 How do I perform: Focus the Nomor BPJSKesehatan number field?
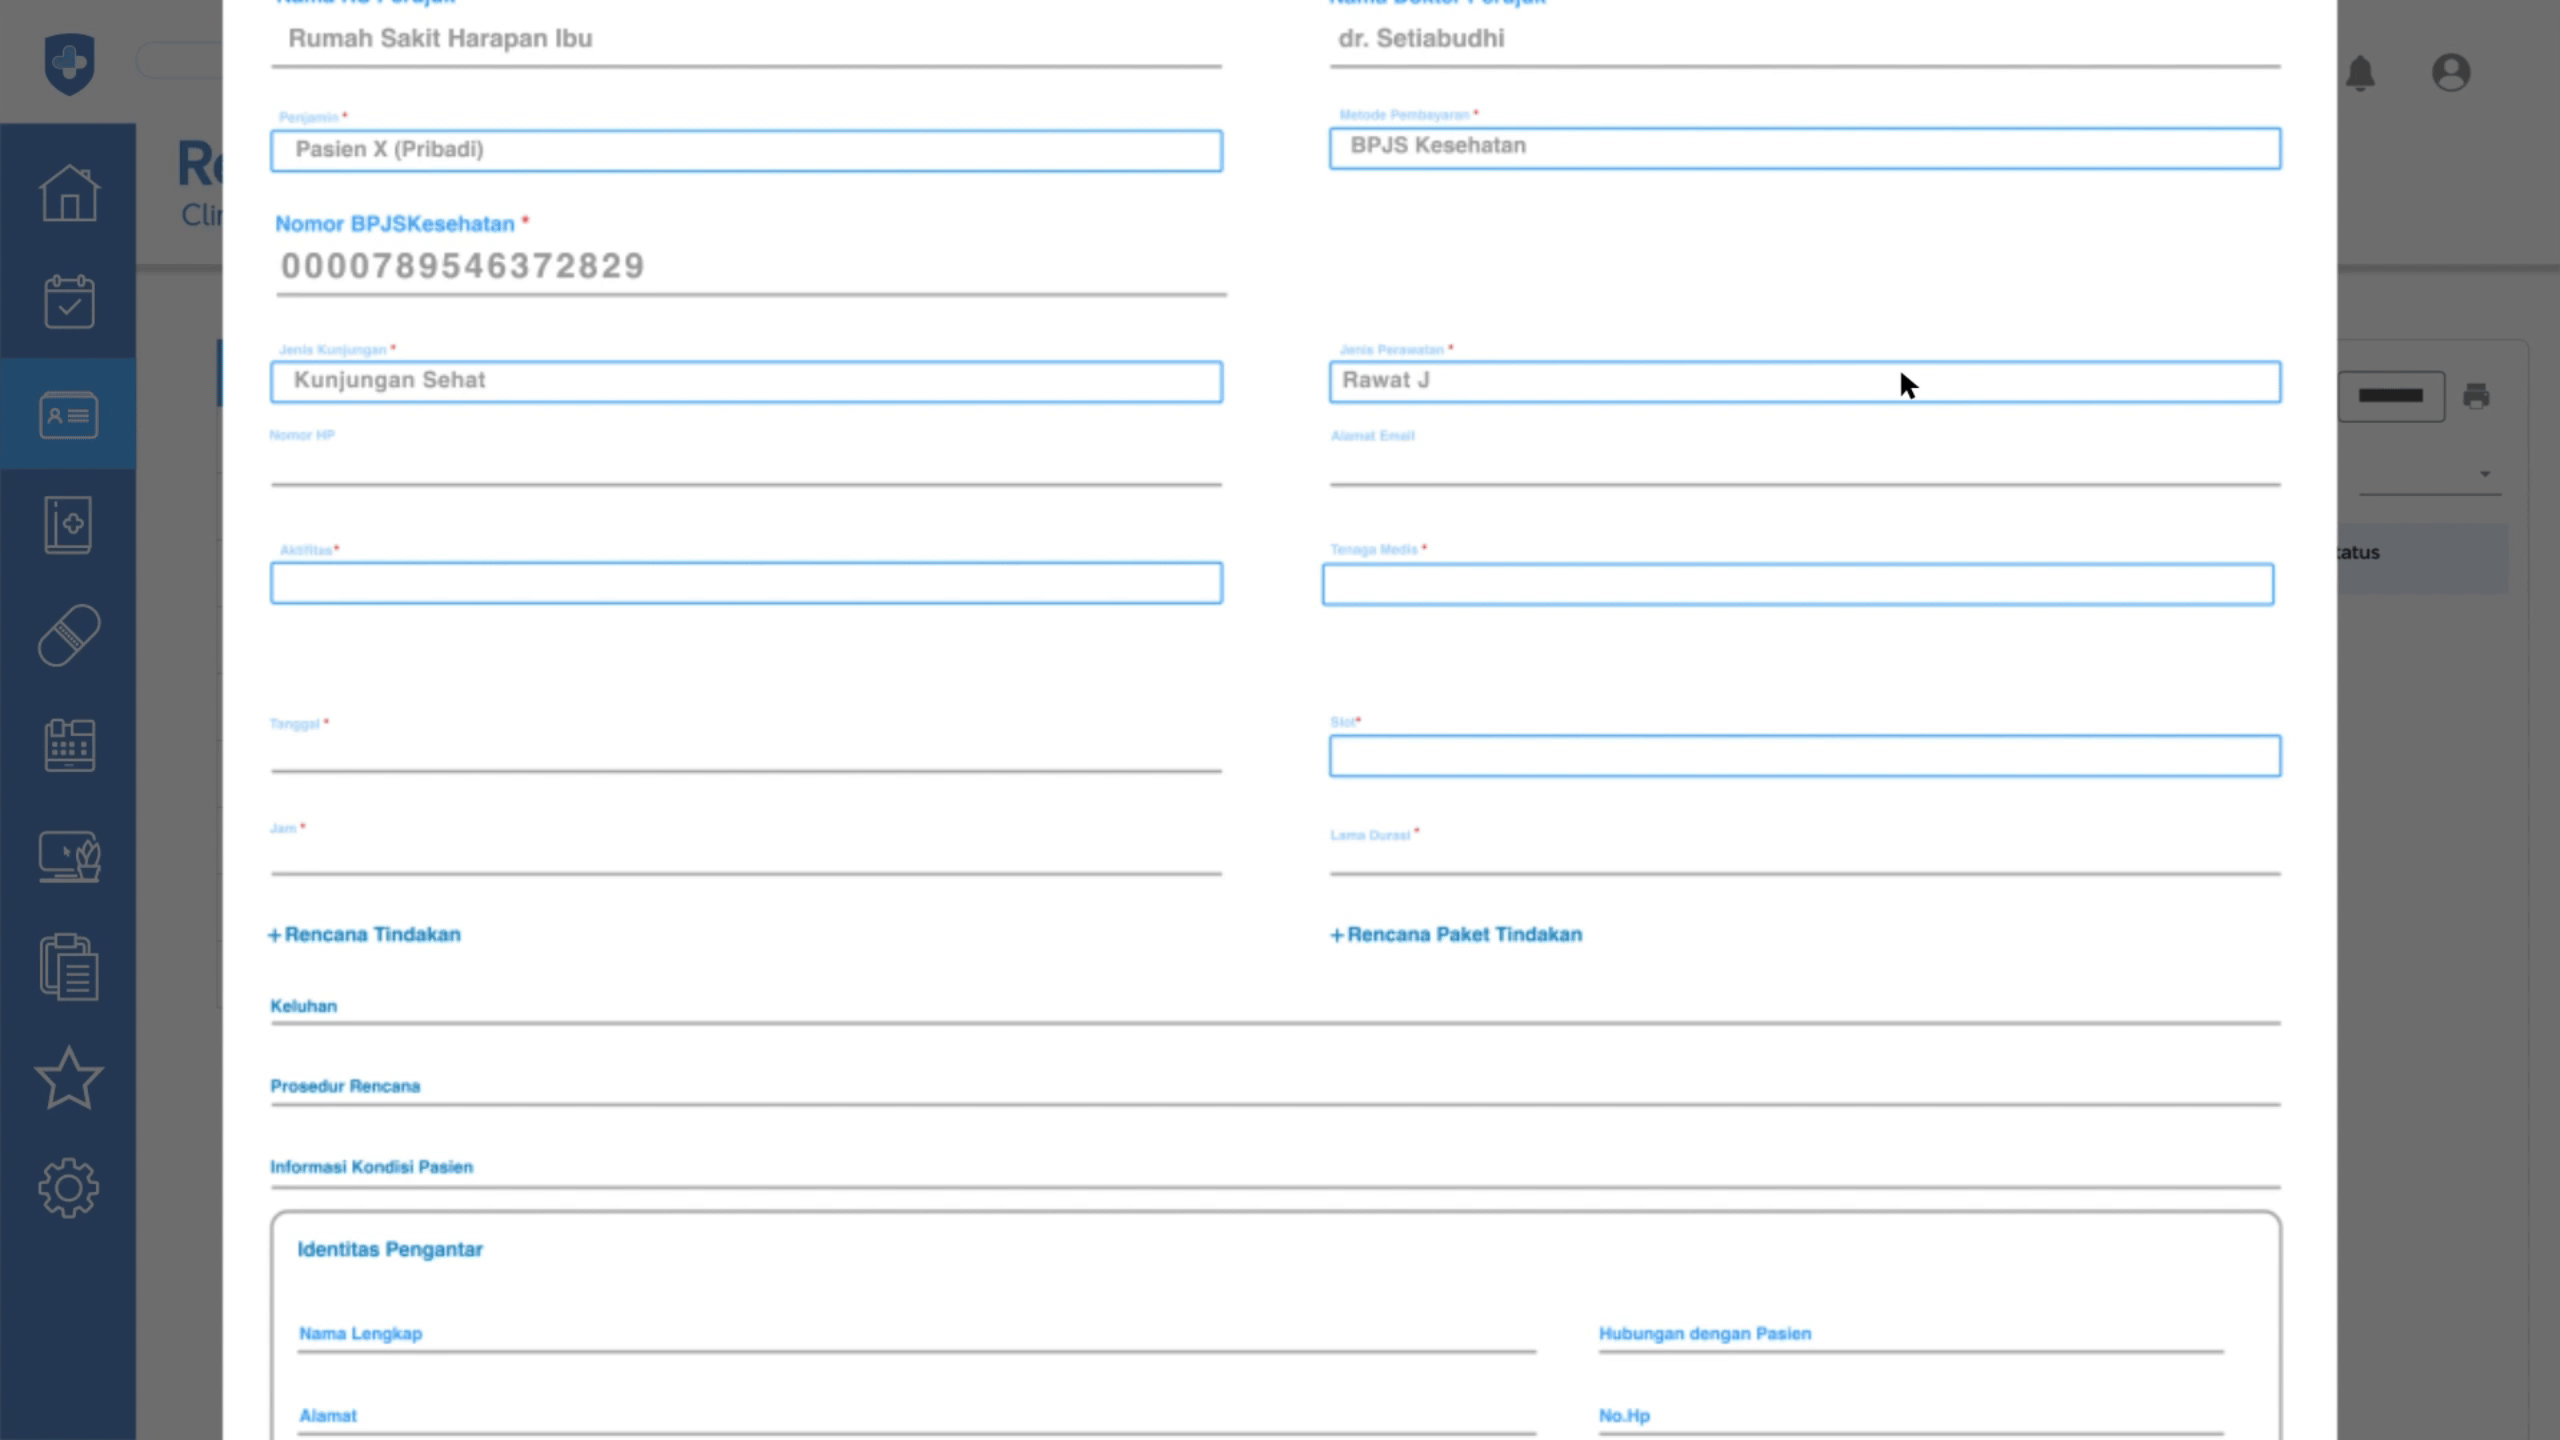750,267
